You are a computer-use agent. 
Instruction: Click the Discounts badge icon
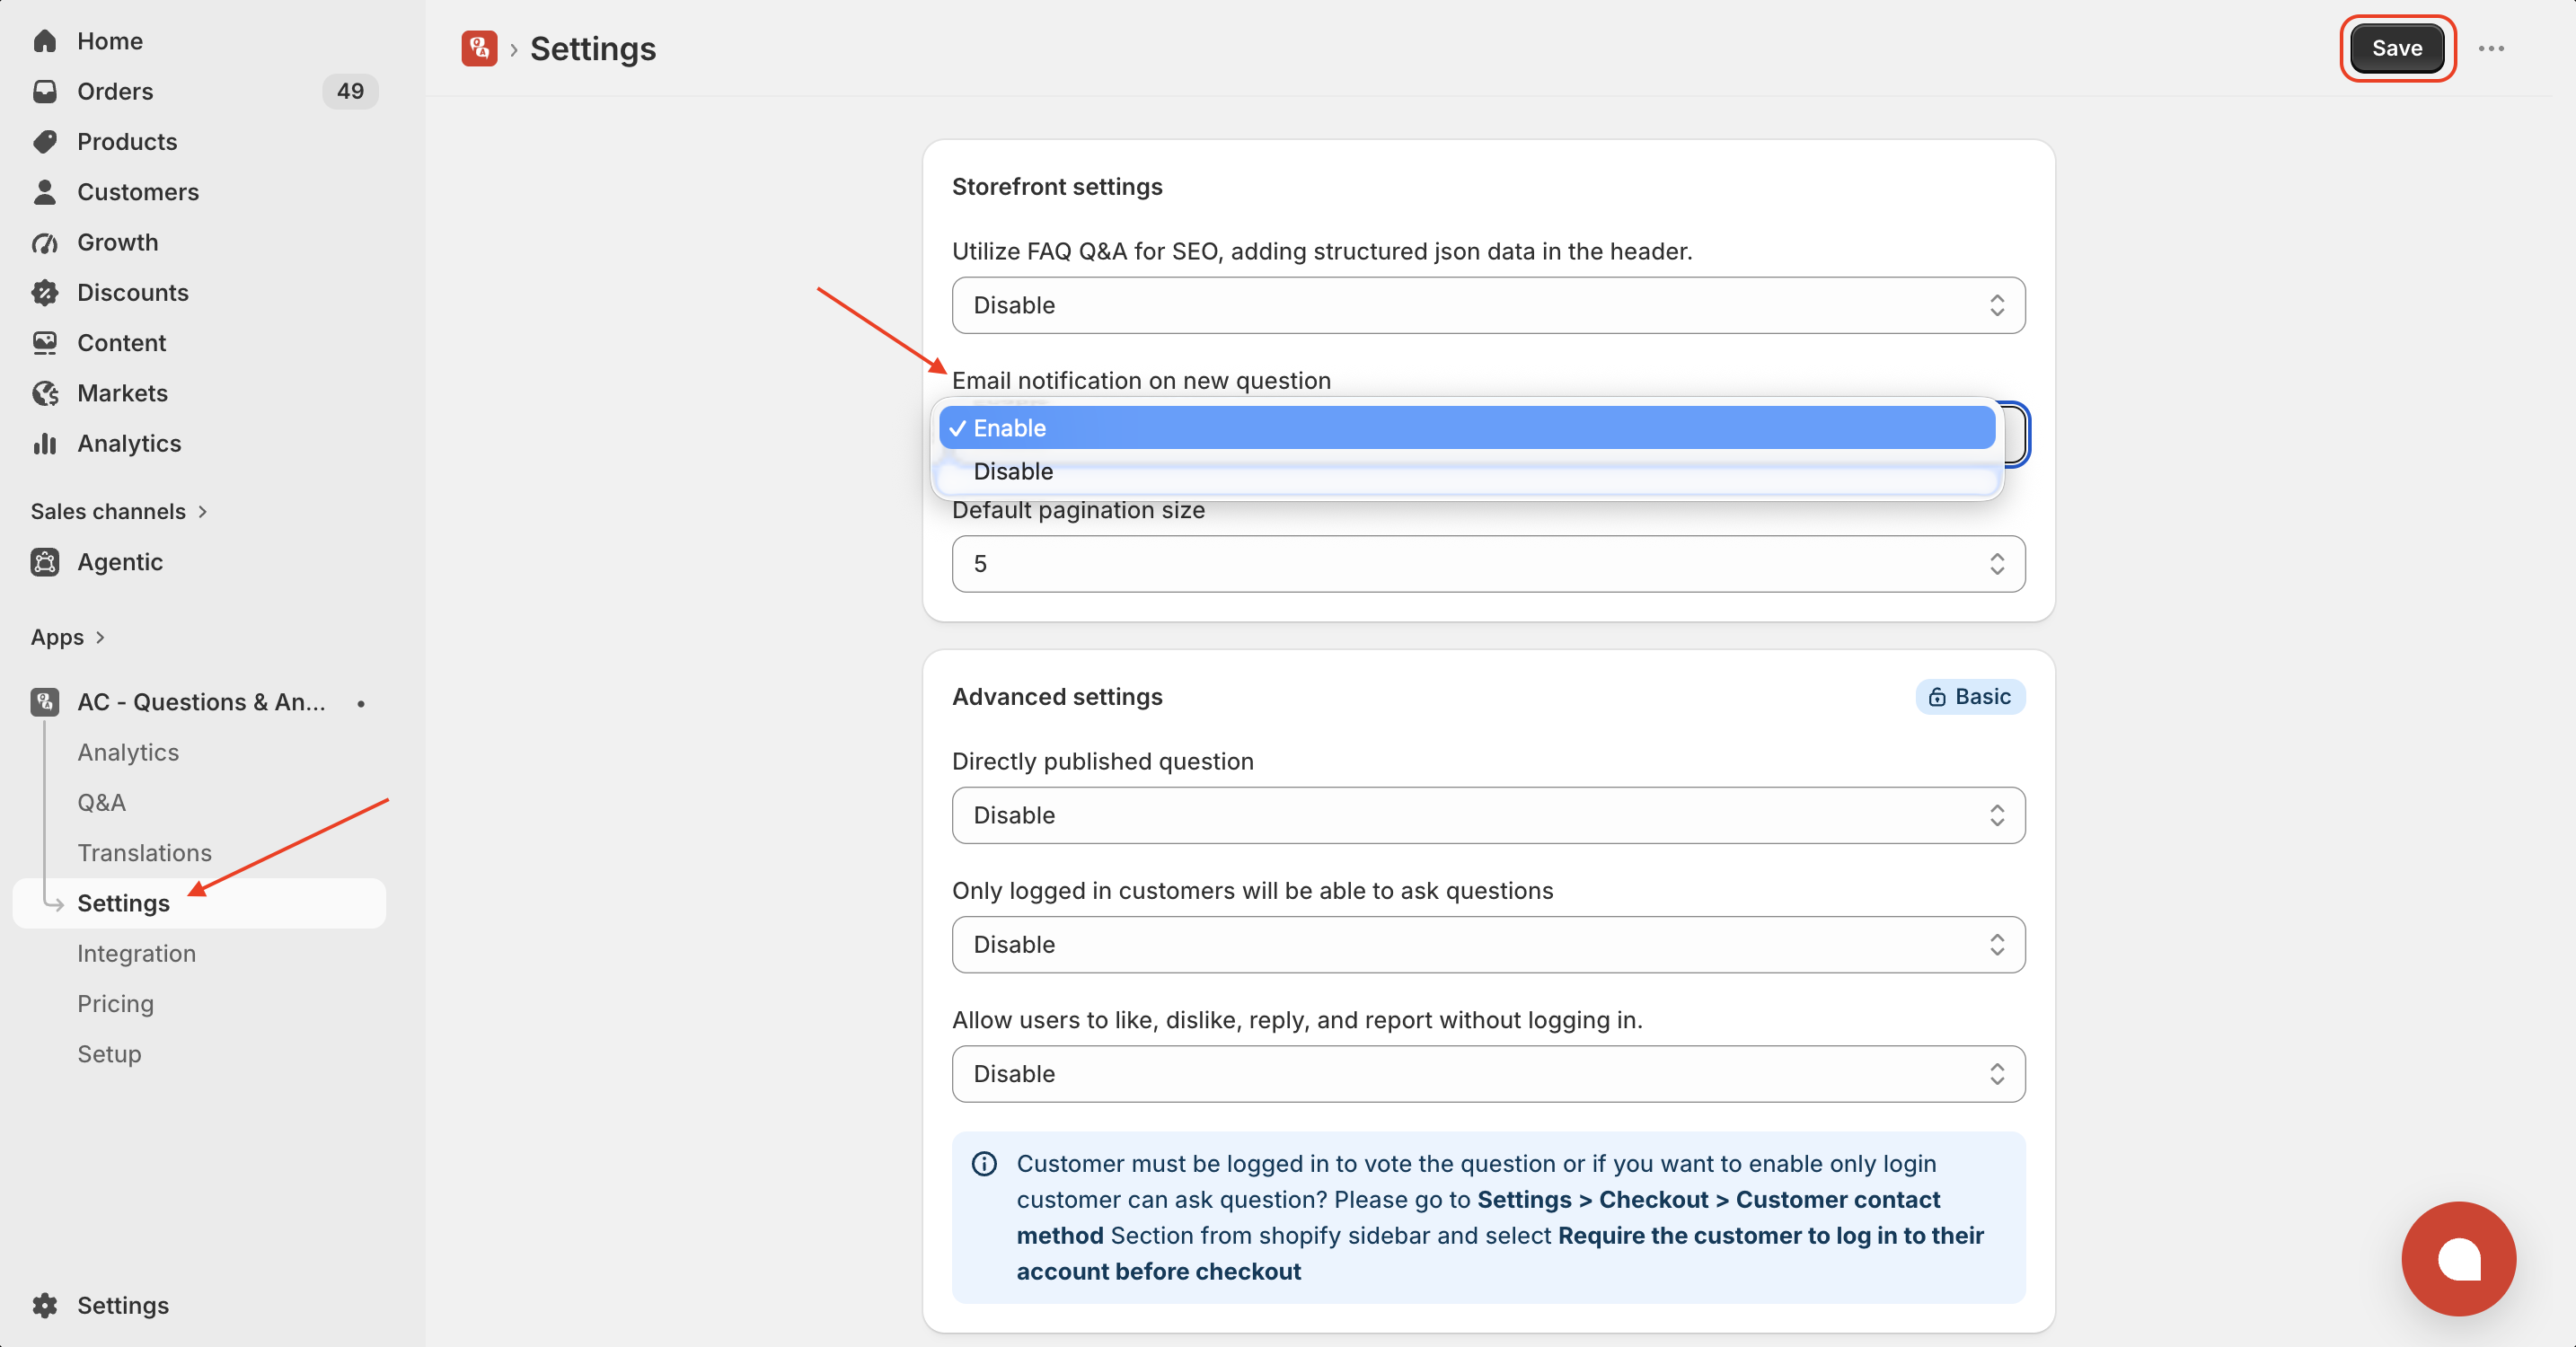point(45,292)
